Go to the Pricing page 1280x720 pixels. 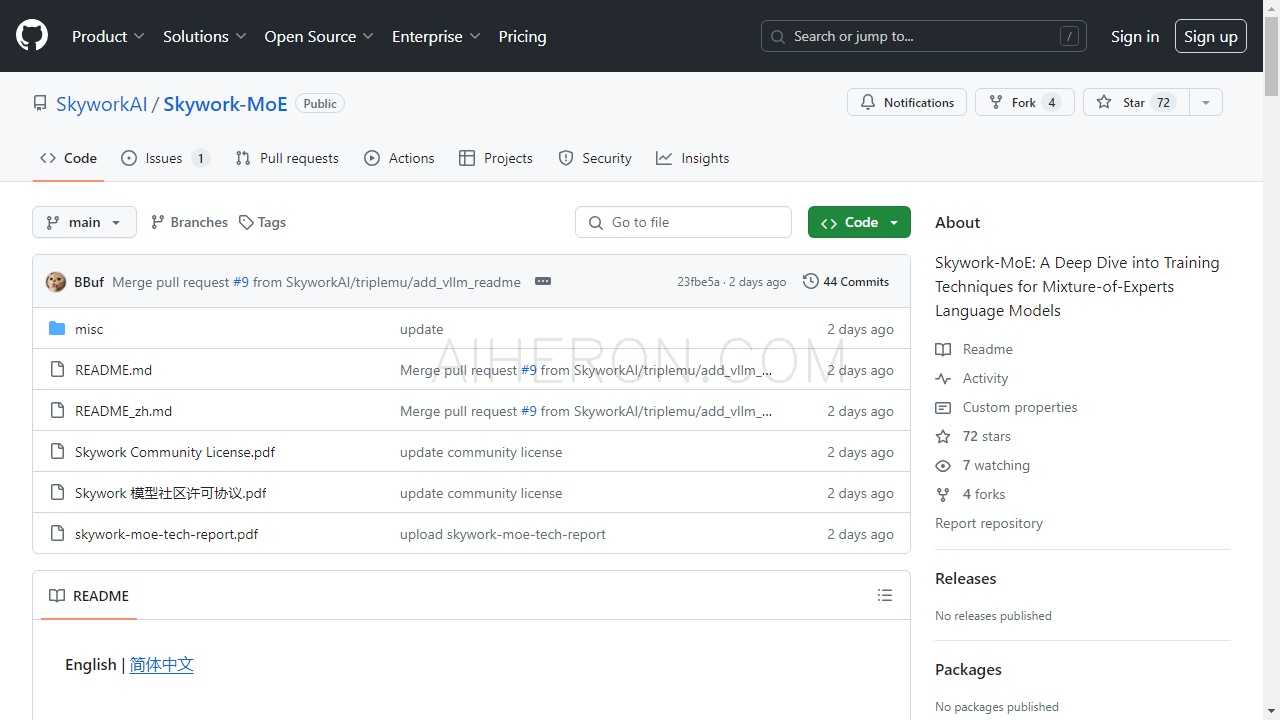[x=522, y=36]
